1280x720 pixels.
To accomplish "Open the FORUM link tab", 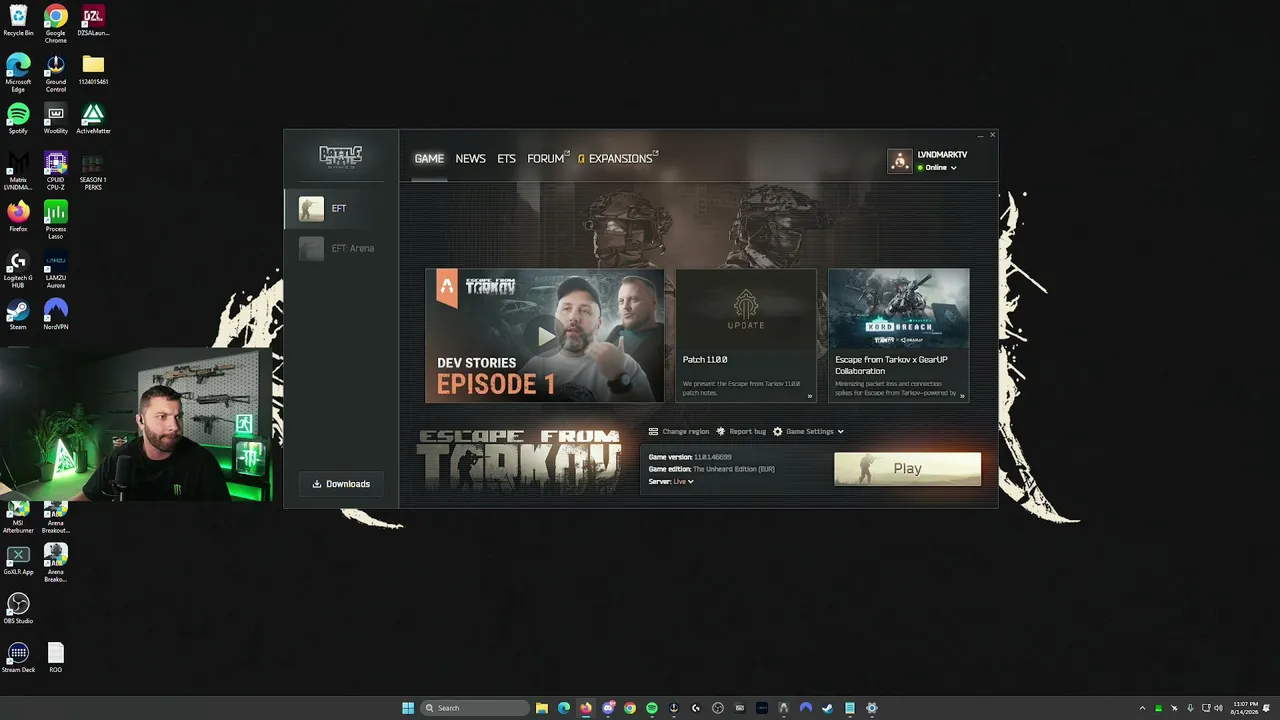I will coord(548,158).
